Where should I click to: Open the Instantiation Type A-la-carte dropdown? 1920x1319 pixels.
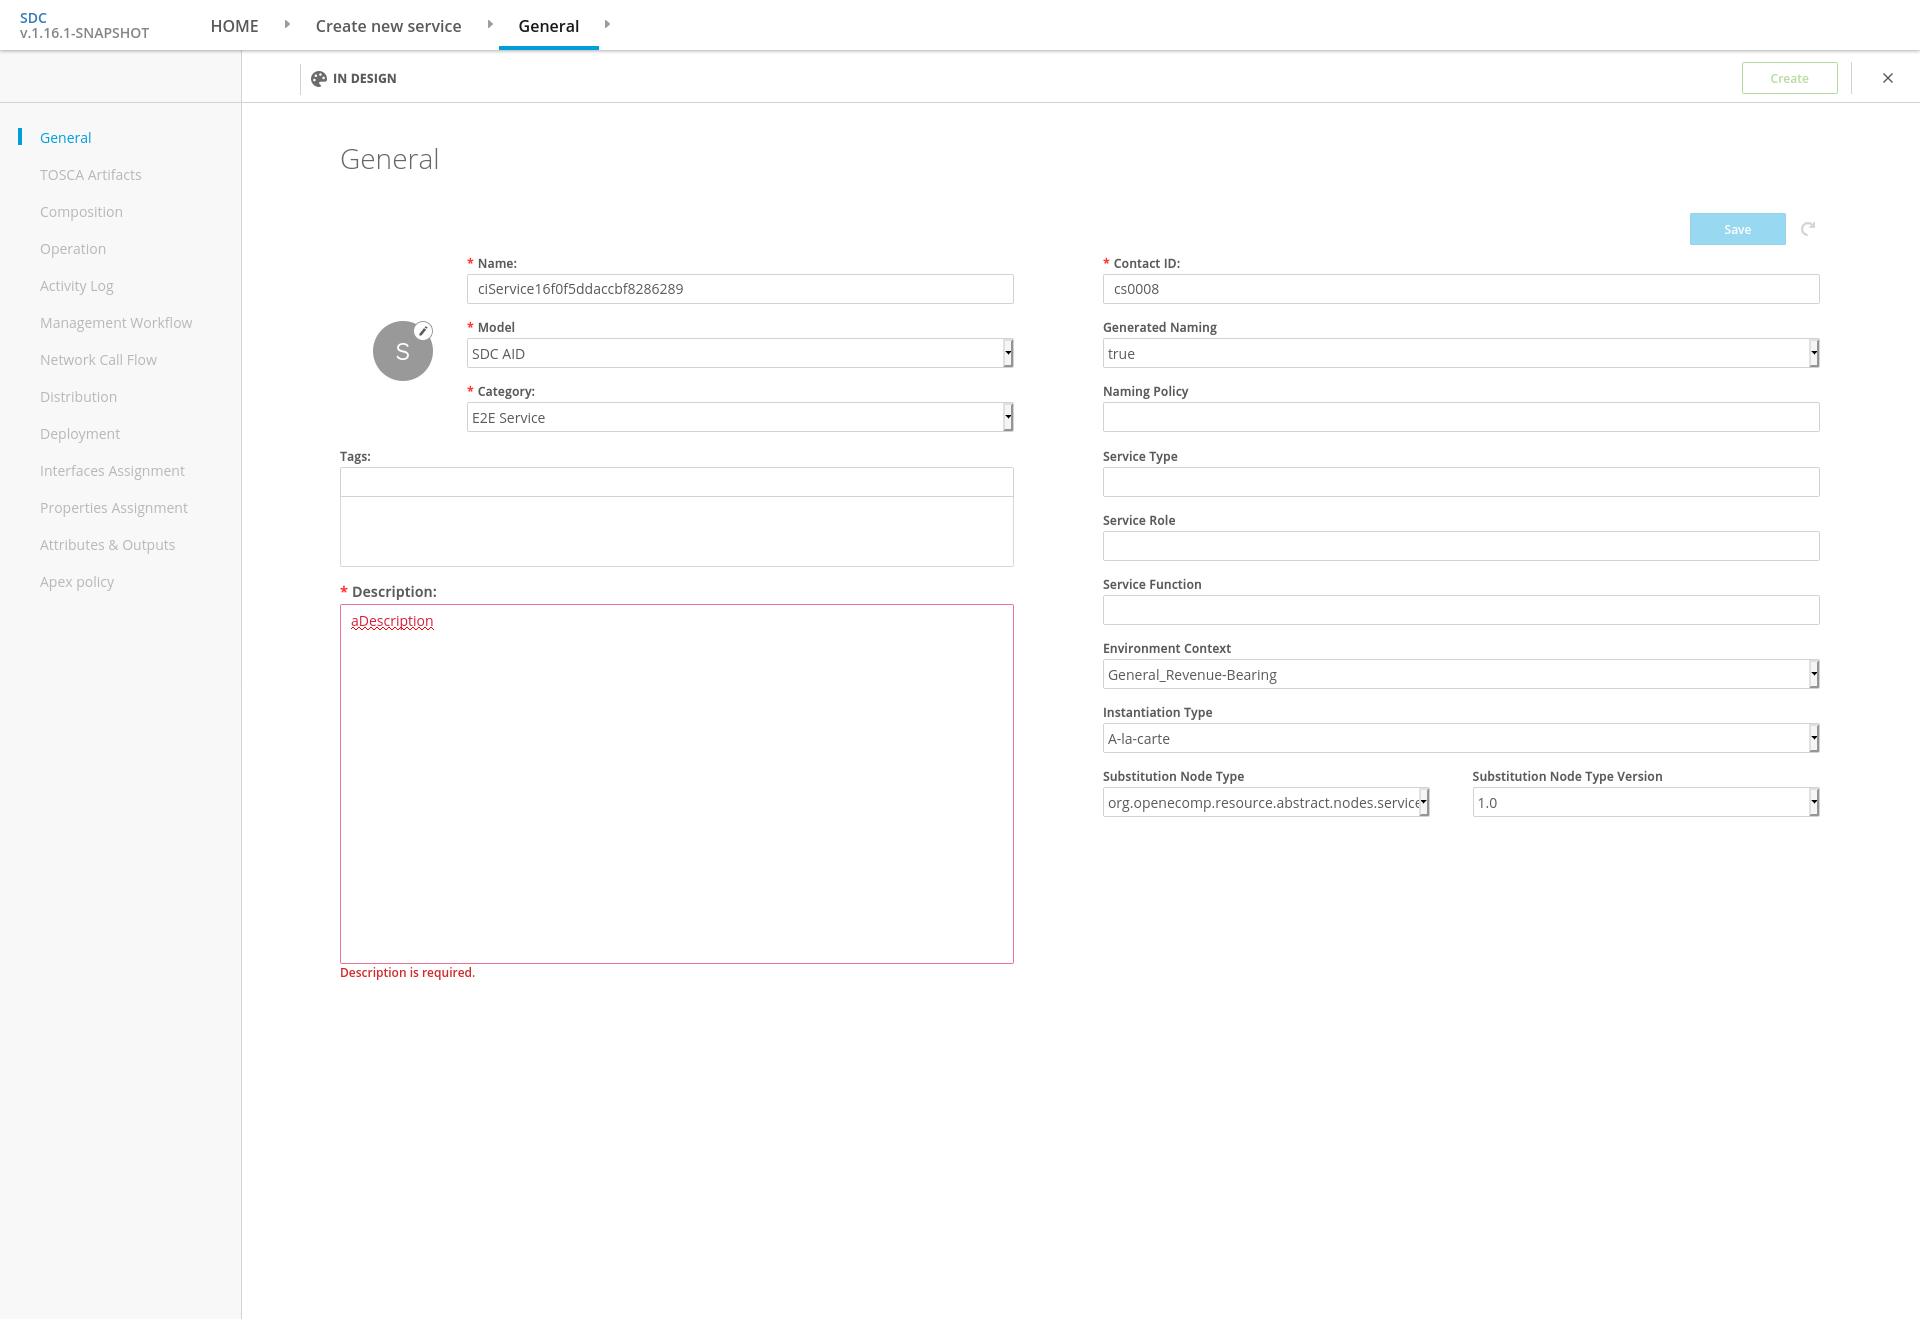coord(1460,738)
